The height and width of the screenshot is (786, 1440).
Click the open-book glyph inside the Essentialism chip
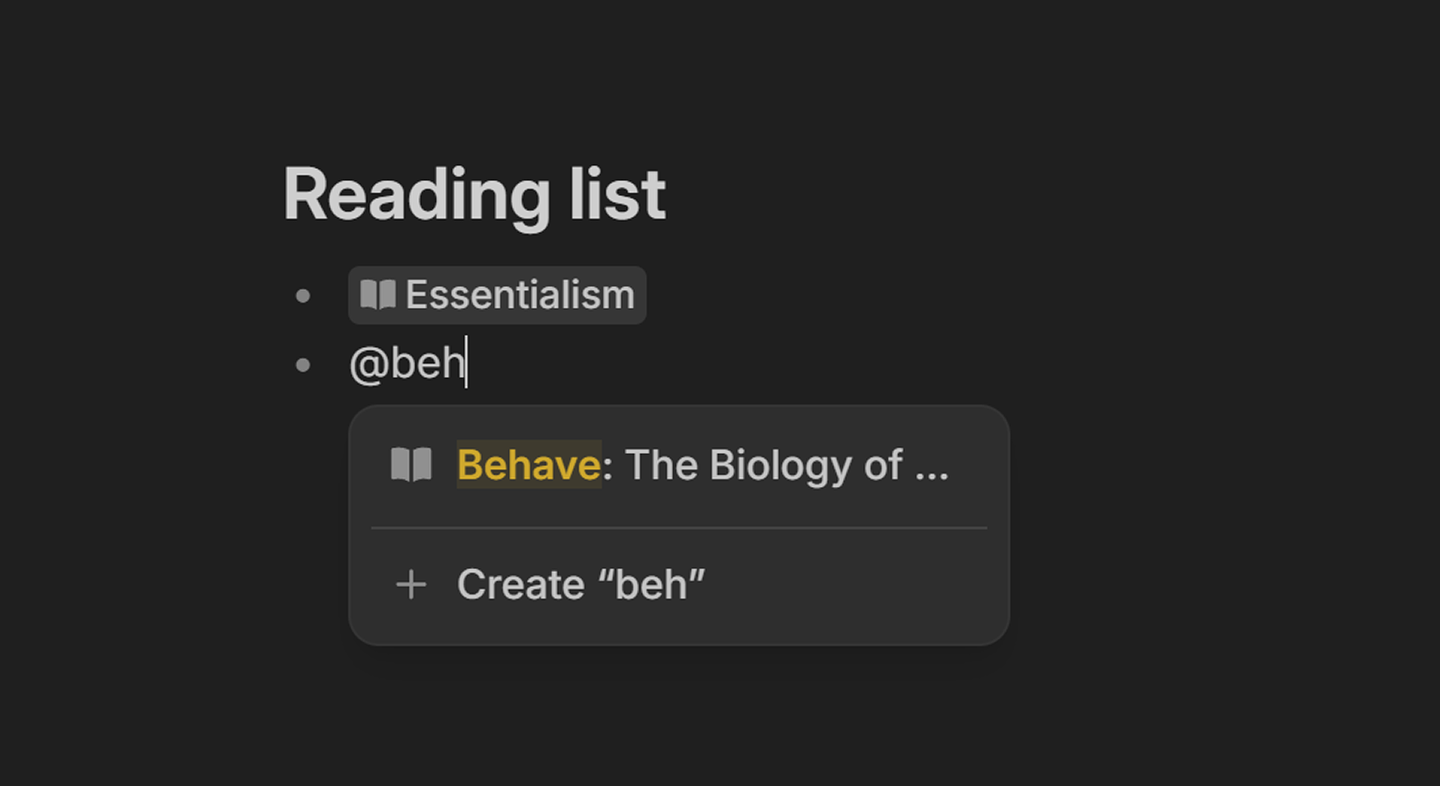click(378, 294)
